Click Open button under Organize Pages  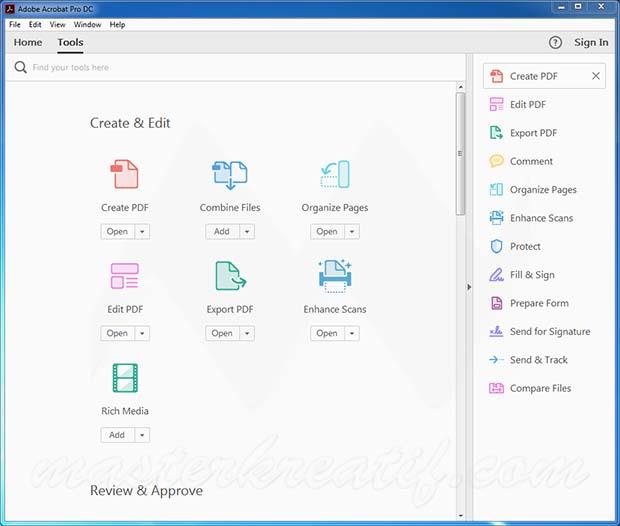coord(327,231)
